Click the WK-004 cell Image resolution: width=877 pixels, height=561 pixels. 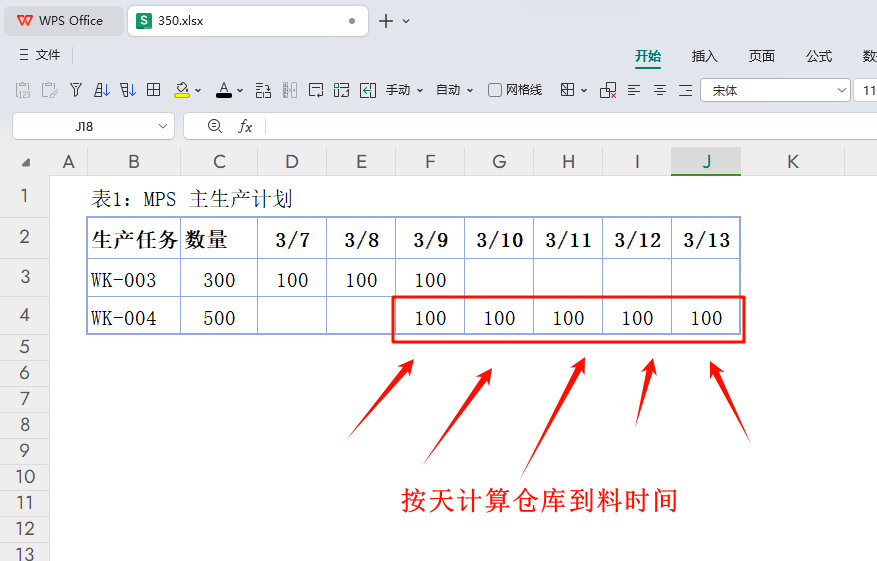point(134,317)
